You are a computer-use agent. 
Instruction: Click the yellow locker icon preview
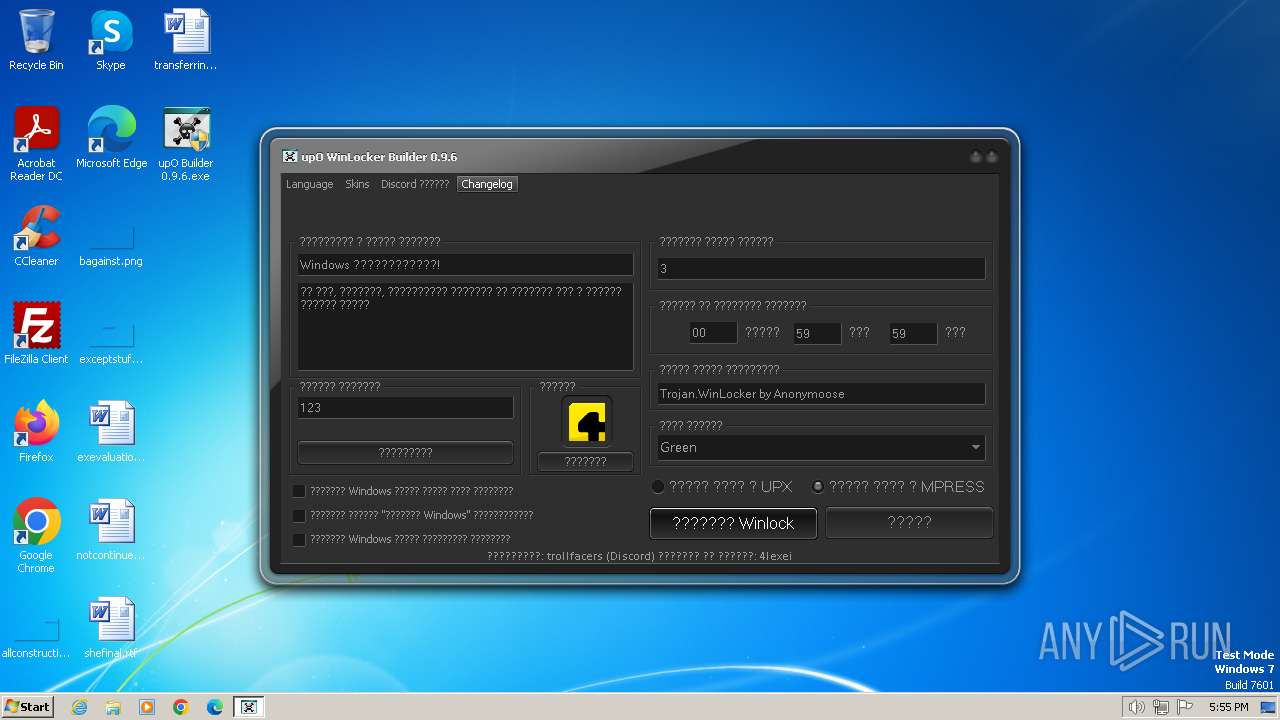[586, 421]
